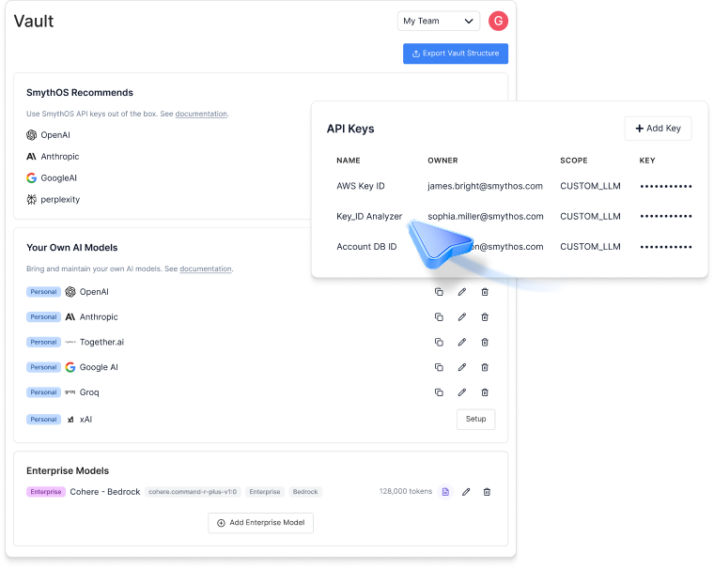The height and width of the screenshot is (568, 714).
Task: Click CUSTOM_LLM scope of AWS Key ID
Action: click(x=590, y=186)
